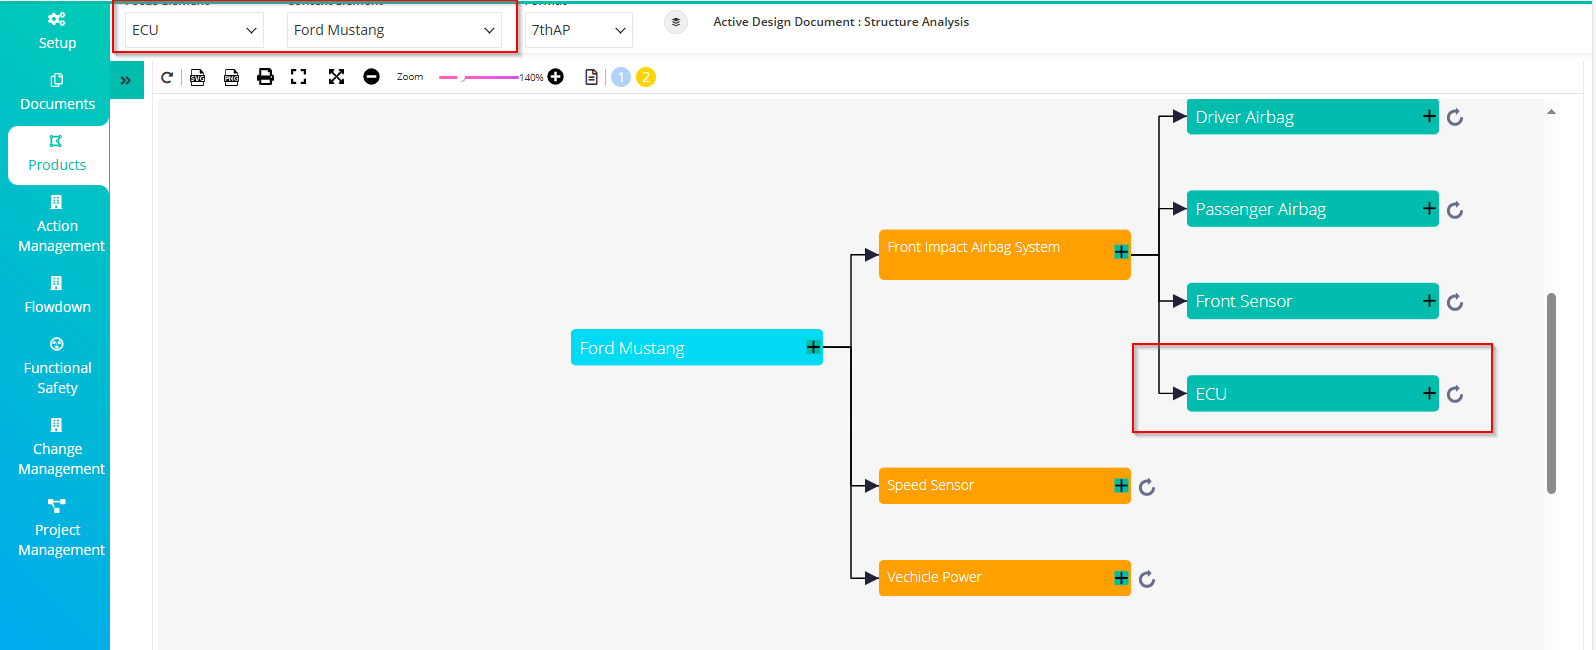Select Products in the sidebar
The height and width of the screenshot is (650, 1596).
(x=57, y=153)
